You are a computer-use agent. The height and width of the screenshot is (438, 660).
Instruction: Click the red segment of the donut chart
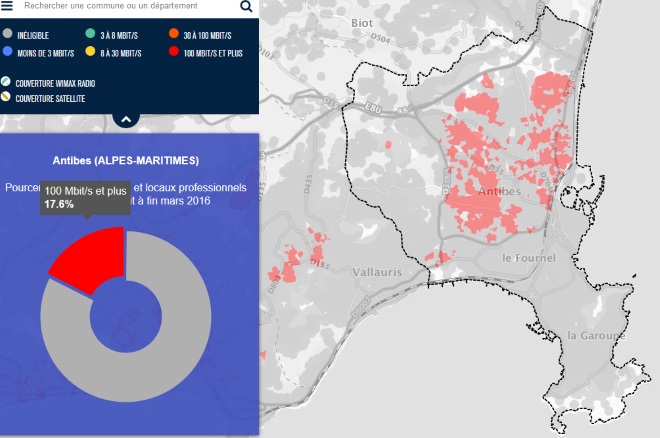(88, 258)
